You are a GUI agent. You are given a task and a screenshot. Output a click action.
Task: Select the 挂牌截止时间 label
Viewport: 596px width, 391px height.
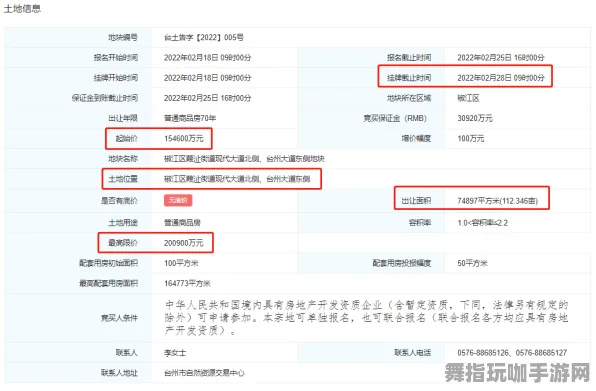pyautogui.click(x=409, y=78)
